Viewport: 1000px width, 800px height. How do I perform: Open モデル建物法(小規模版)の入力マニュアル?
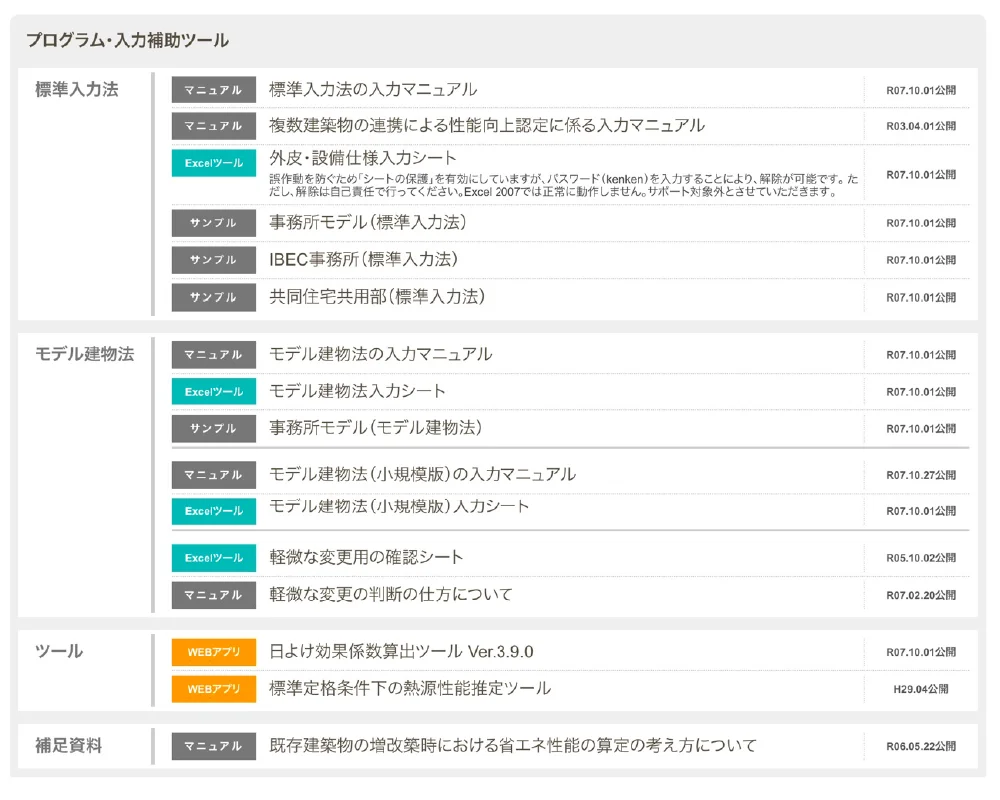point(422,475)
